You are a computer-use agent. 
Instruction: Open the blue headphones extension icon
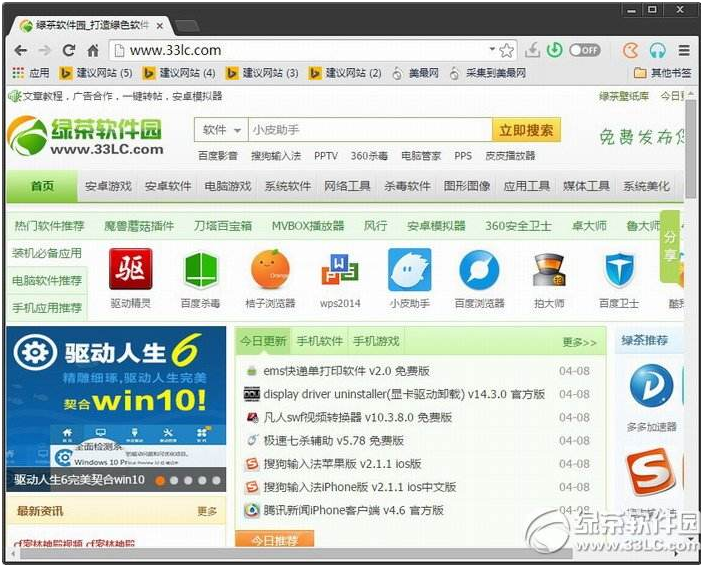[x=658, y=51]
